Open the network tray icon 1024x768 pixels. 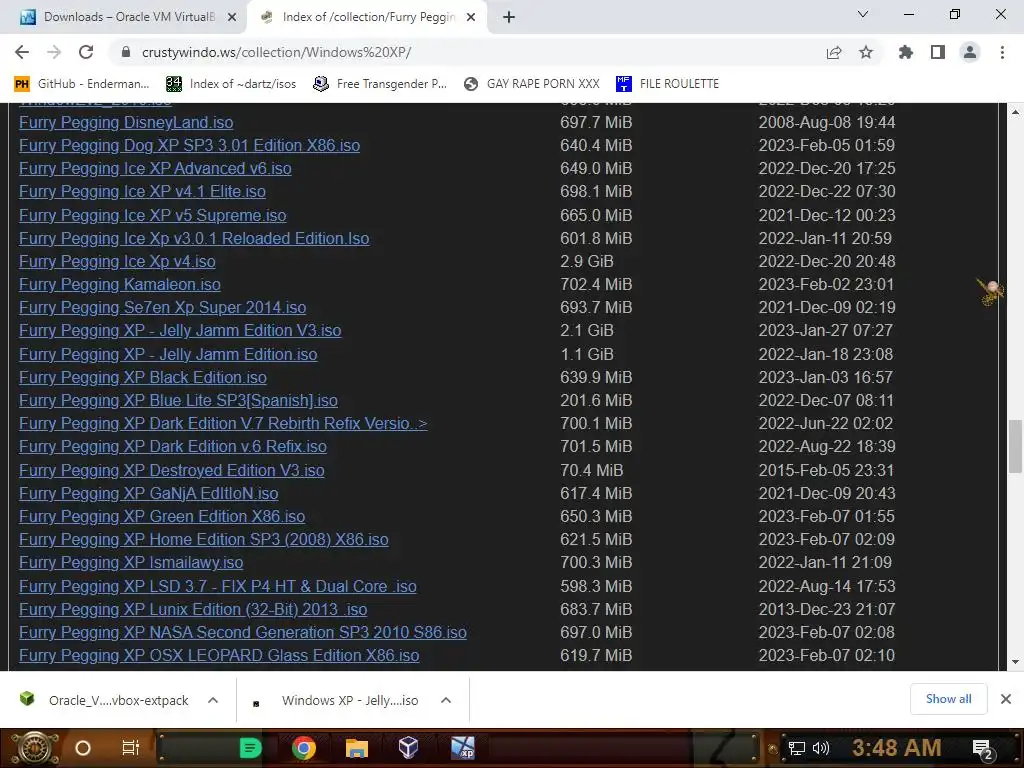796,748
